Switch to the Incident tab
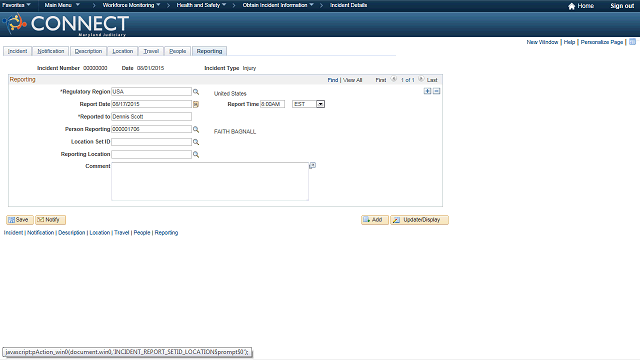The height and width of the screenshot is (360, 640). pos(18,51)
